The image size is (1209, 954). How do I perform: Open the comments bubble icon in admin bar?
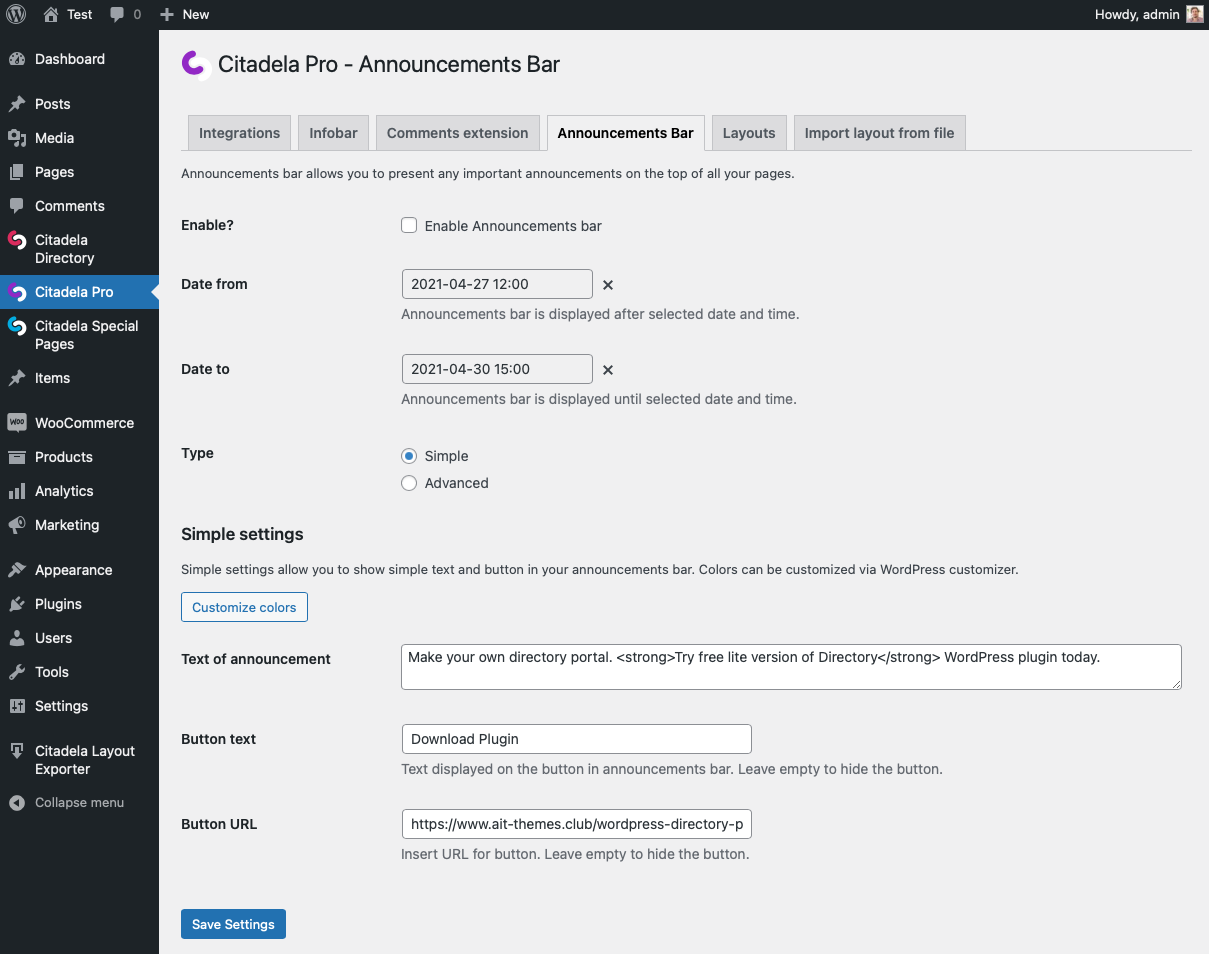pyautogui.click(x=118, y=14)
